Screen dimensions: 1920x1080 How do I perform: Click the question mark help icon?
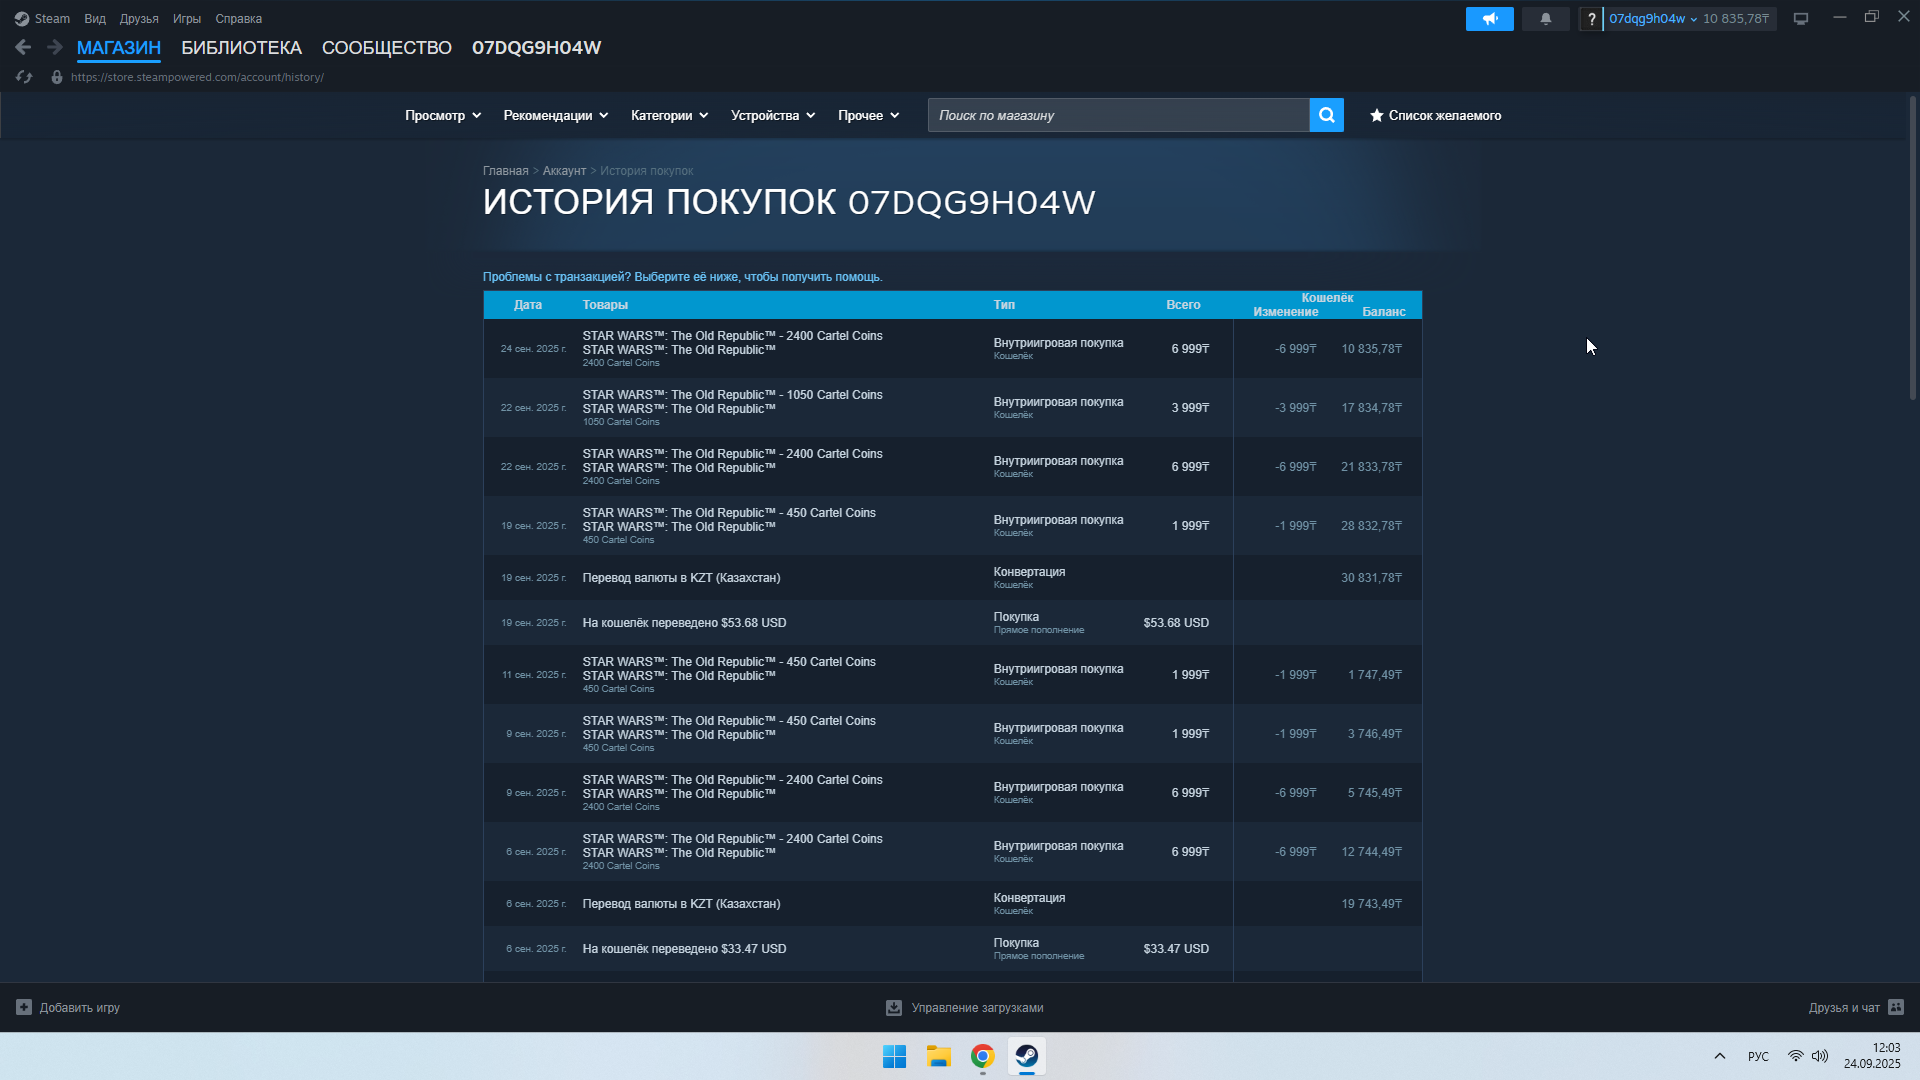click(1591, 19)
